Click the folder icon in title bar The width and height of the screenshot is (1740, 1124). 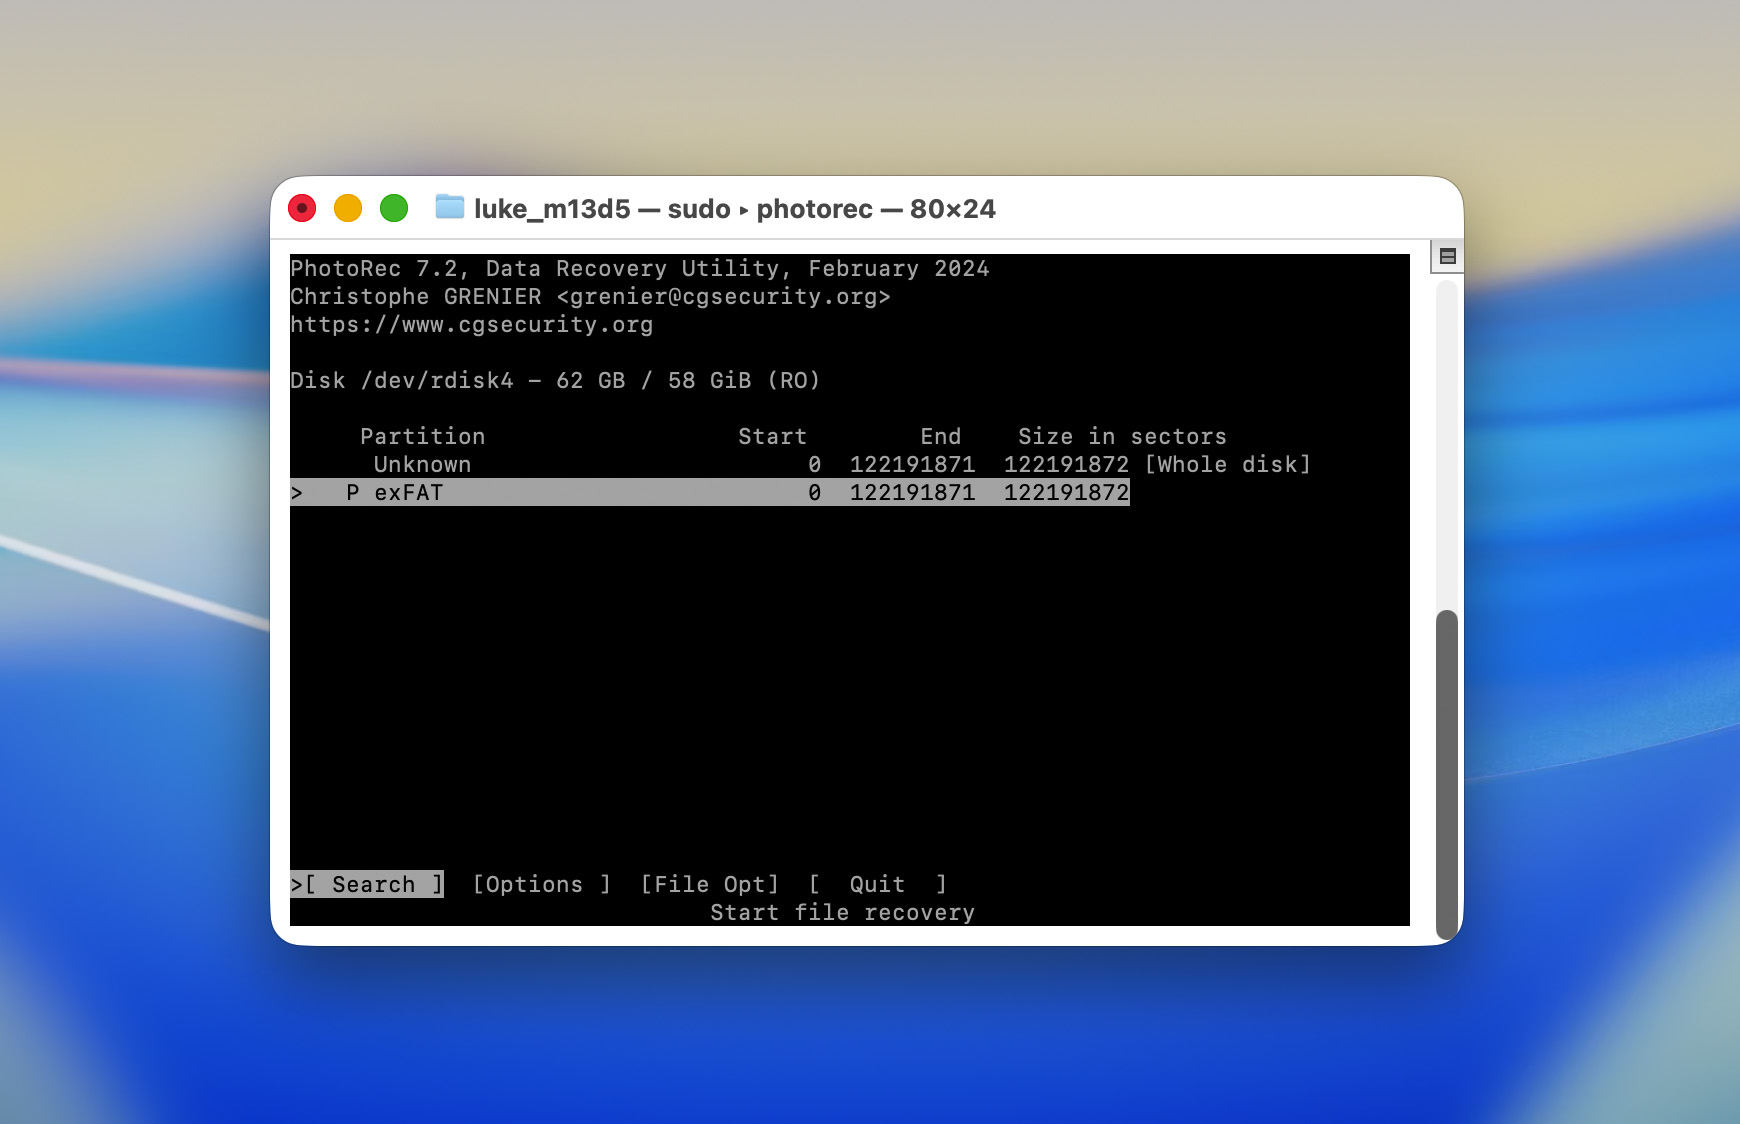click(x=450, y=207)
